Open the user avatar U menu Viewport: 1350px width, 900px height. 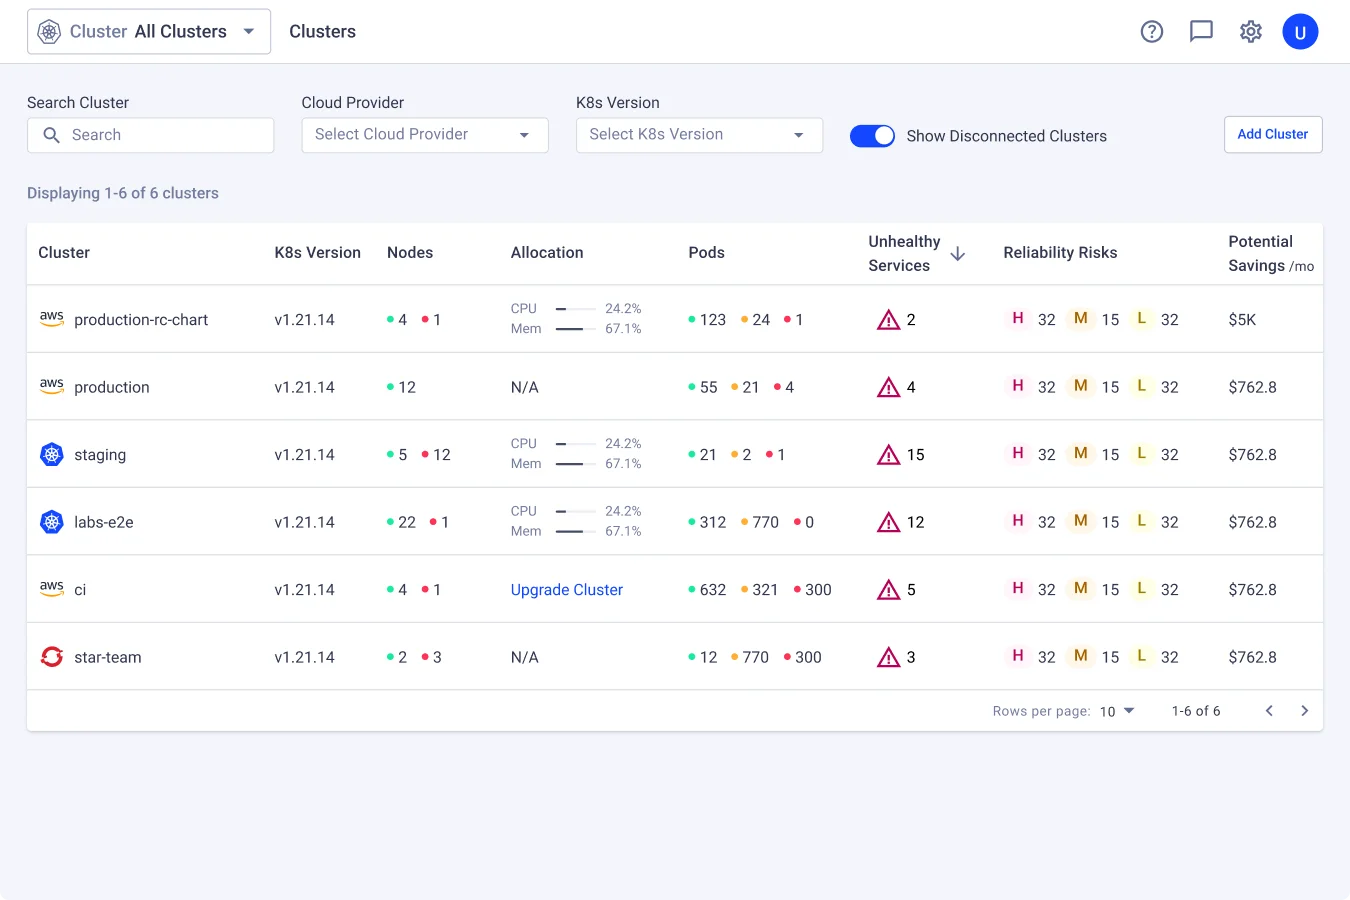click(1300, 32)
